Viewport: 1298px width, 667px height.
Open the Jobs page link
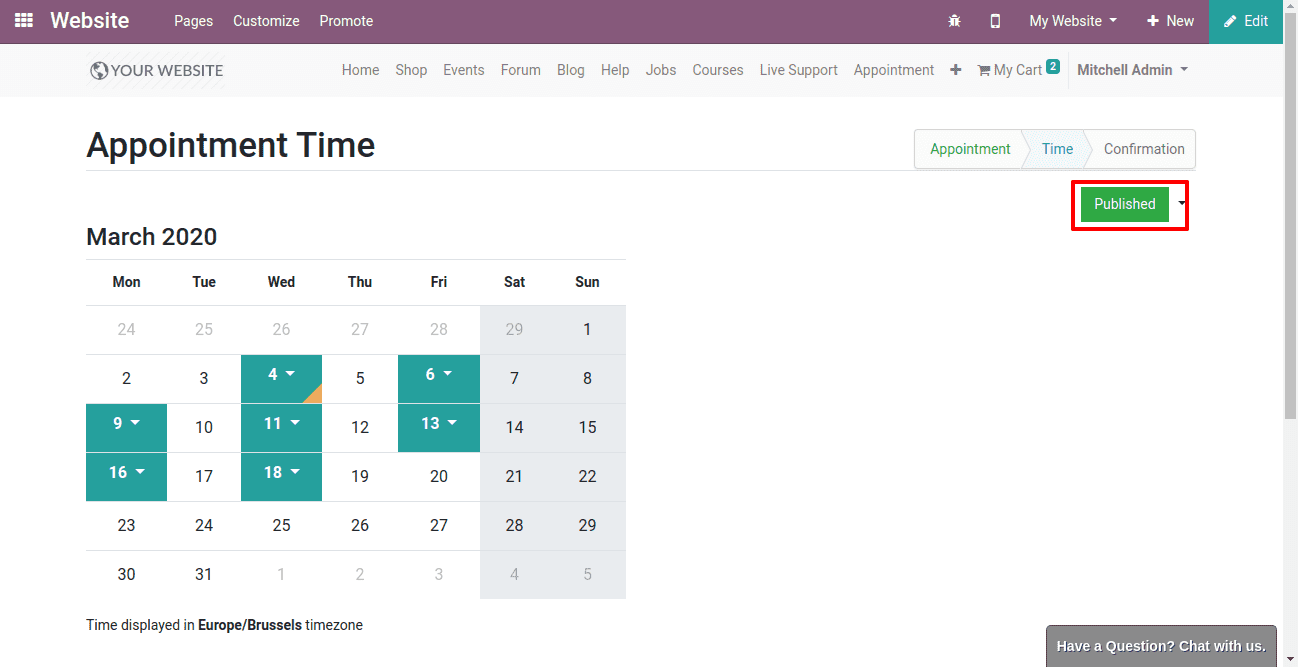click(661, 70)
